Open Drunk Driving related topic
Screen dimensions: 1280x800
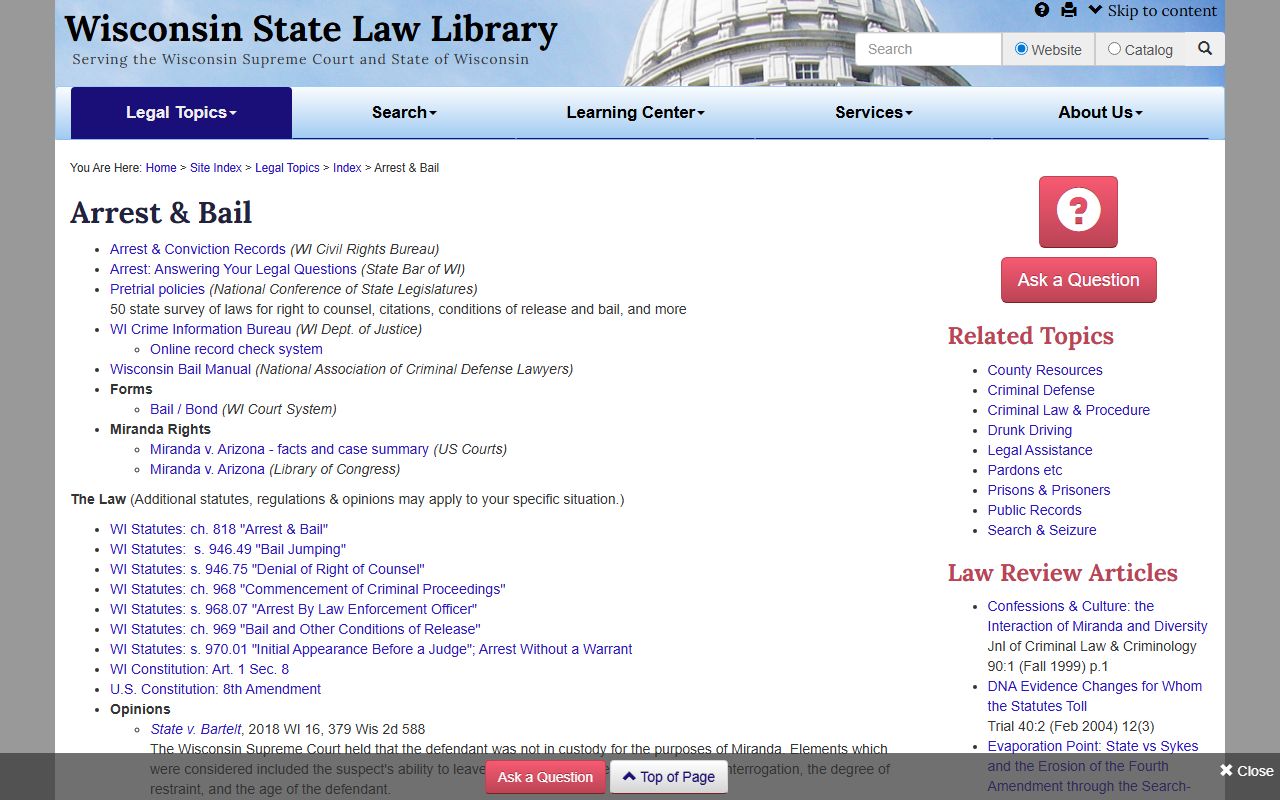coord(1030,430)
